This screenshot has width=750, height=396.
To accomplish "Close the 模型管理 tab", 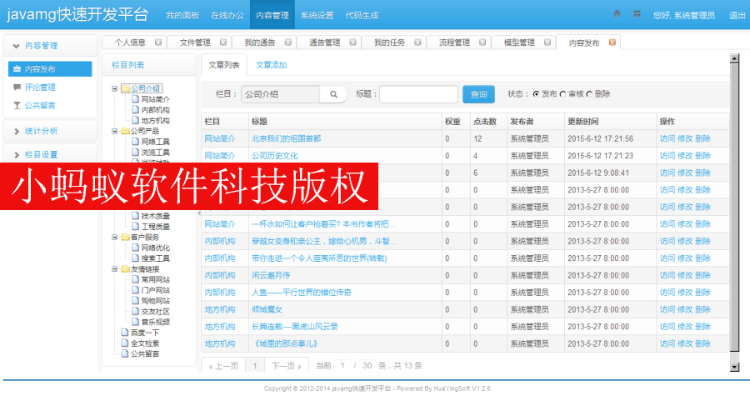I will (x=548, y=43).
